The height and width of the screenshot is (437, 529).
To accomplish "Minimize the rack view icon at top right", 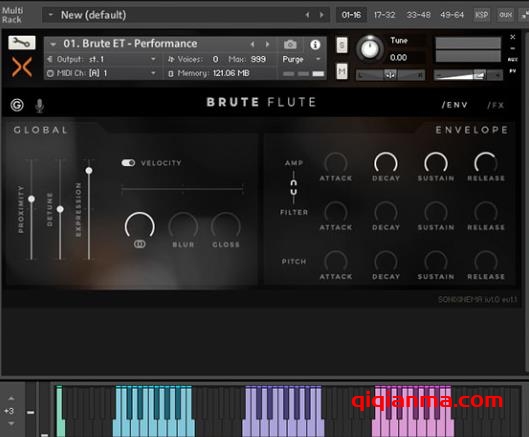I will (x=525, y=15).
